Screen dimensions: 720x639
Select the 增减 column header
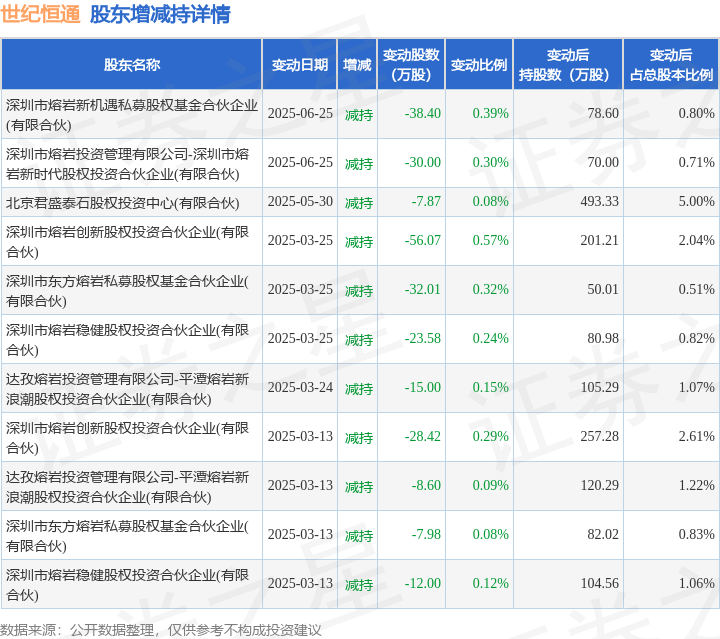click(x=357, y=65)
